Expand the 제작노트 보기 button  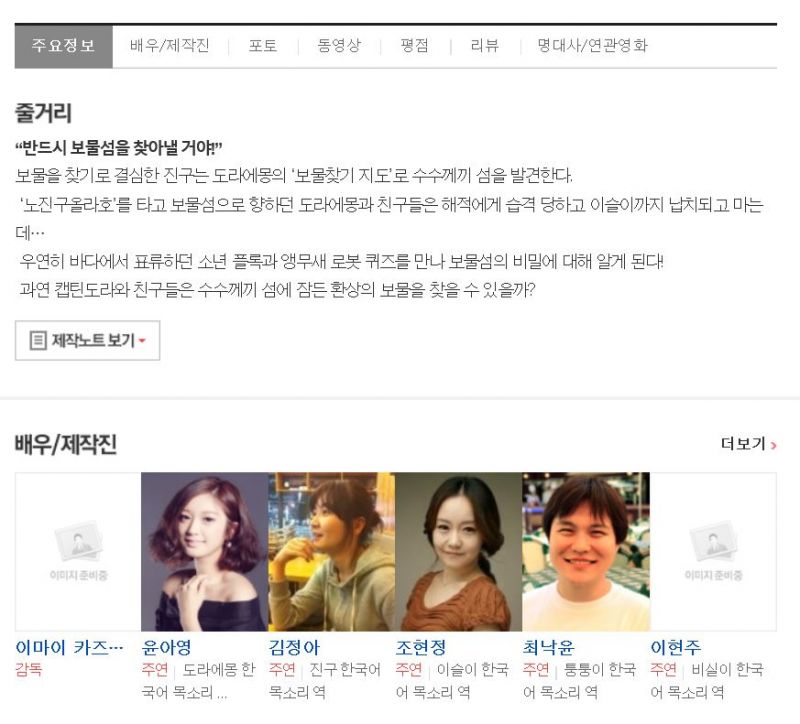(x=87, y=340)
